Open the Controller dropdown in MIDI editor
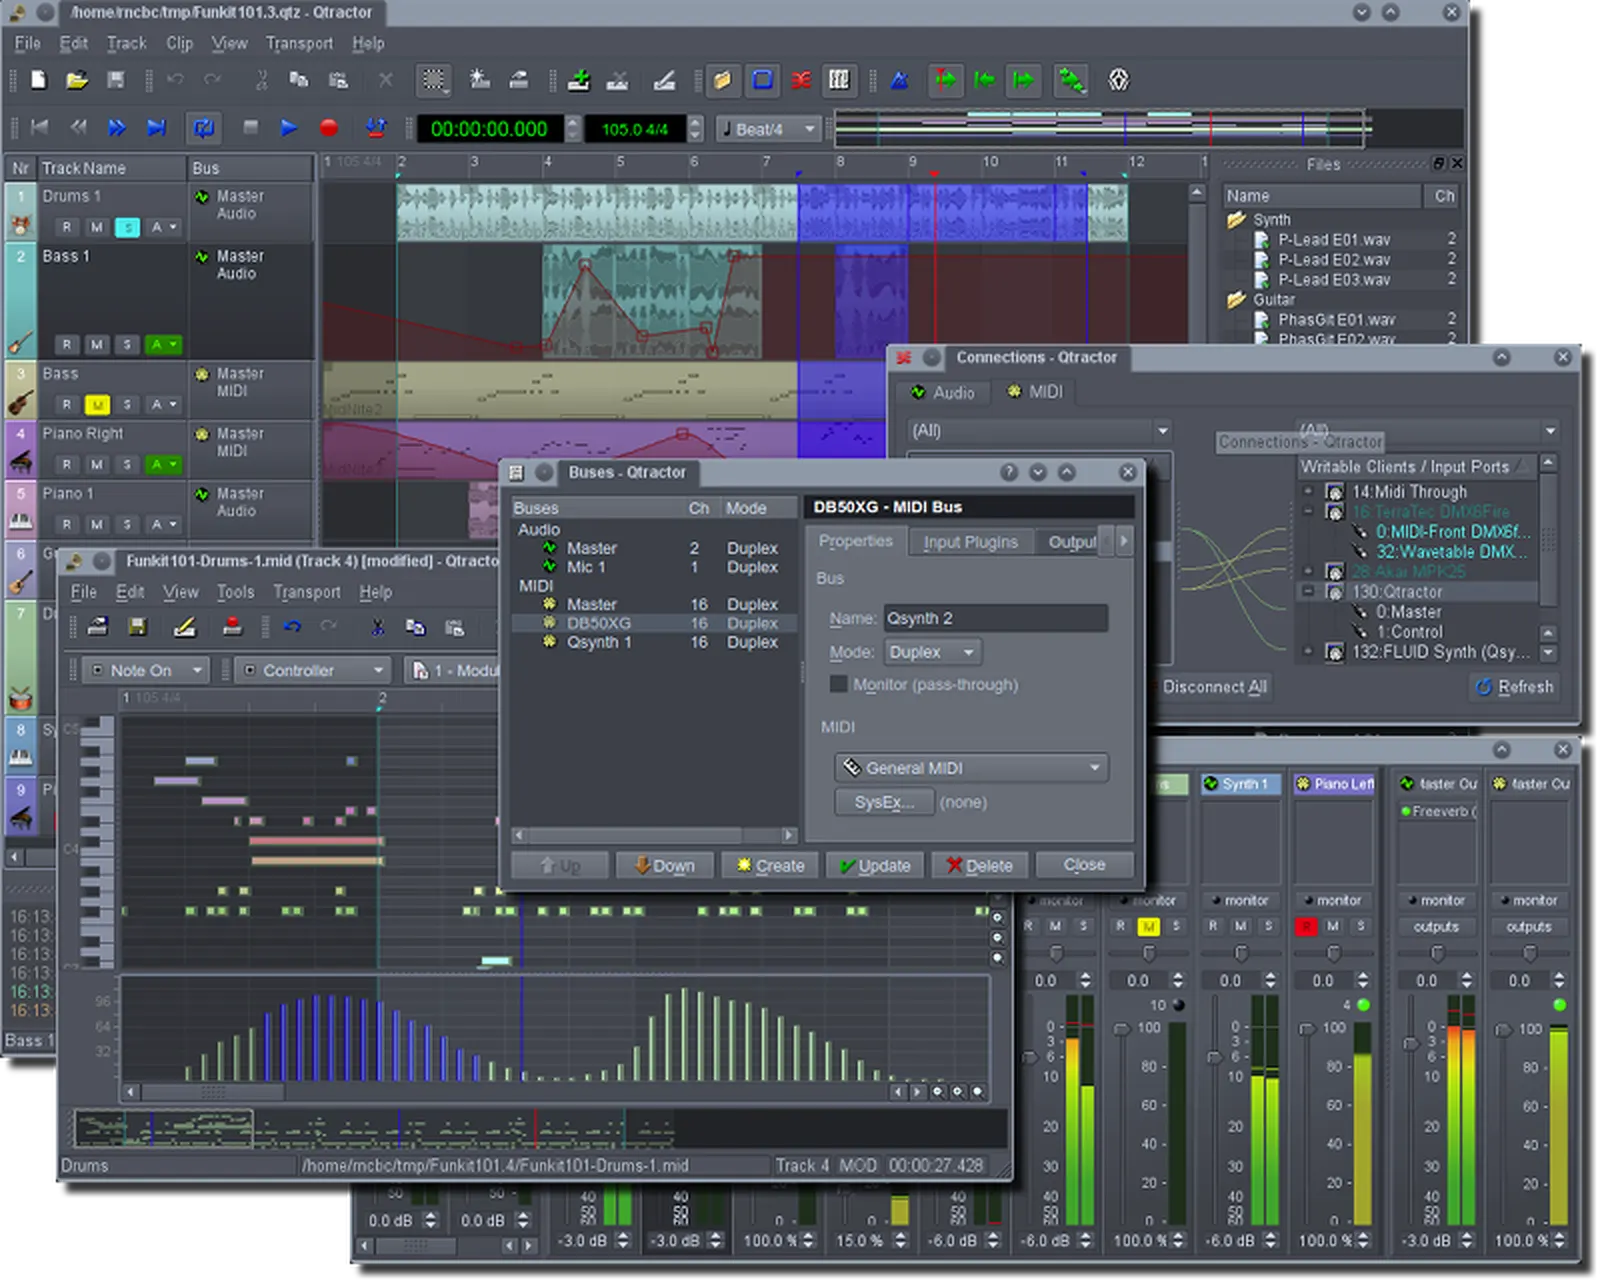Viewport: 1600px width, 1280px height. pyautogui.click(x=313, y=671)
